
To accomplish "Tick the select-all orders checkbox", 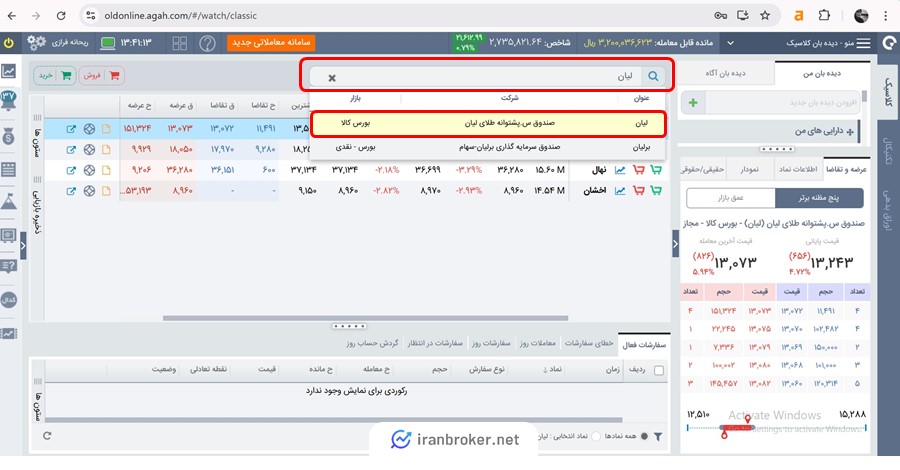I will [x=659, y=371].
